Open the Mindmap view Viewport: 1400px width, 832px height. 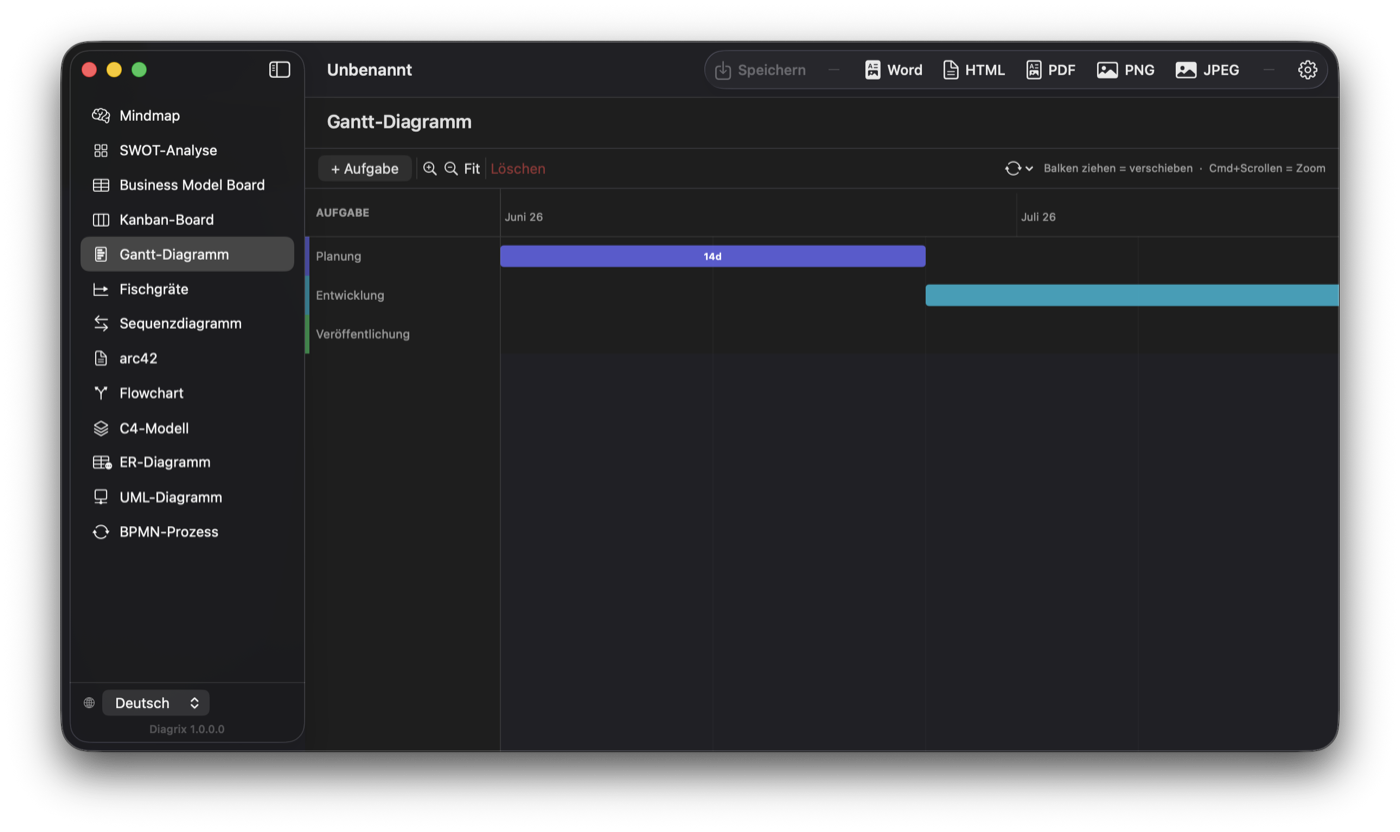[187, 116]
